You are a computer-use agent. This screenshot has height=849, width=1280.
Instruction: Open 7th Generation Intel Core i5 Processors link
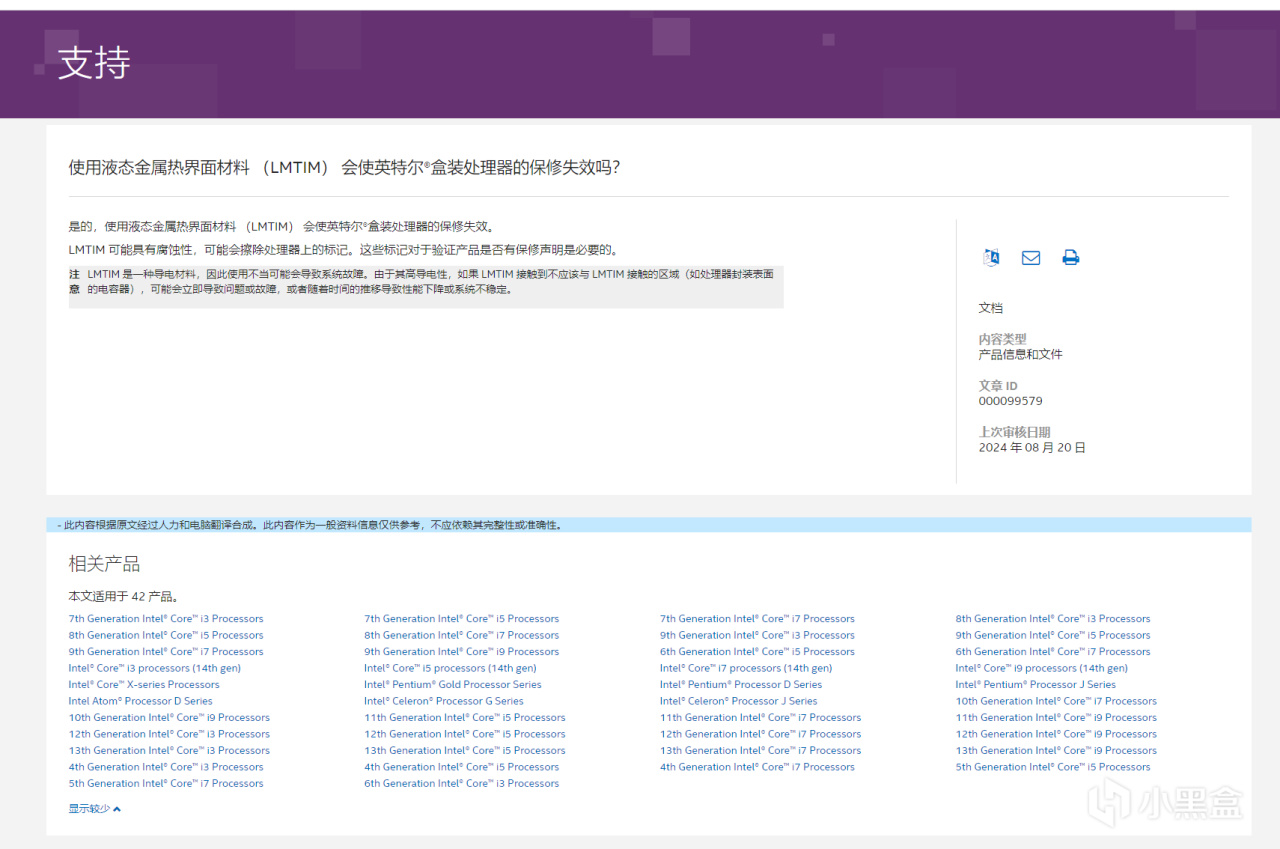tap(461, 619)
